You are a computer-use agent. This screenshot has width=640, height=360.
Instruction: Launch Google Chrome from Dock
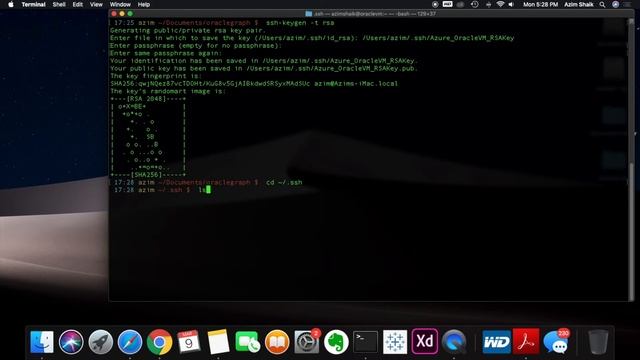point(160,342)
